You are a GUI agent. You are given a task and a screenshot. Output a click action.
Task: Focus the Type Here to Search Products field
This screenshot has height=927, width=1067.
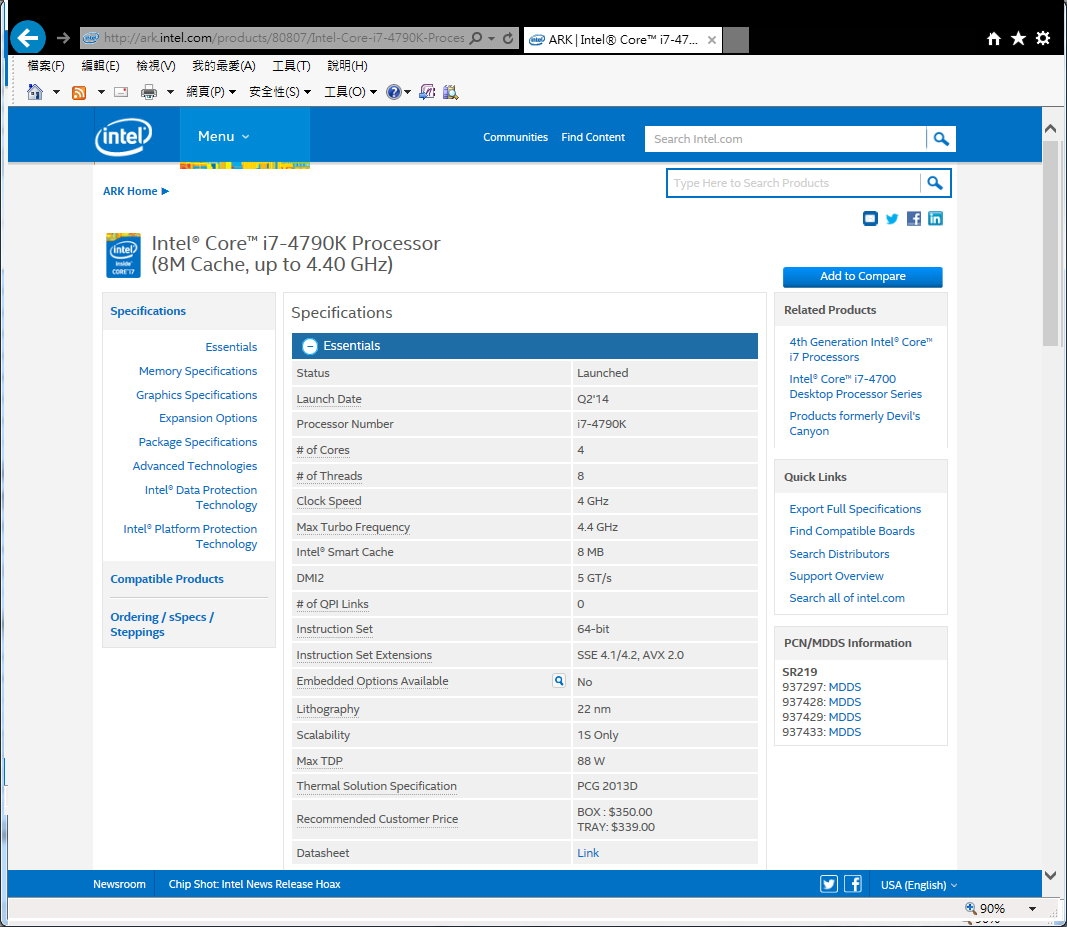(793, 183)
